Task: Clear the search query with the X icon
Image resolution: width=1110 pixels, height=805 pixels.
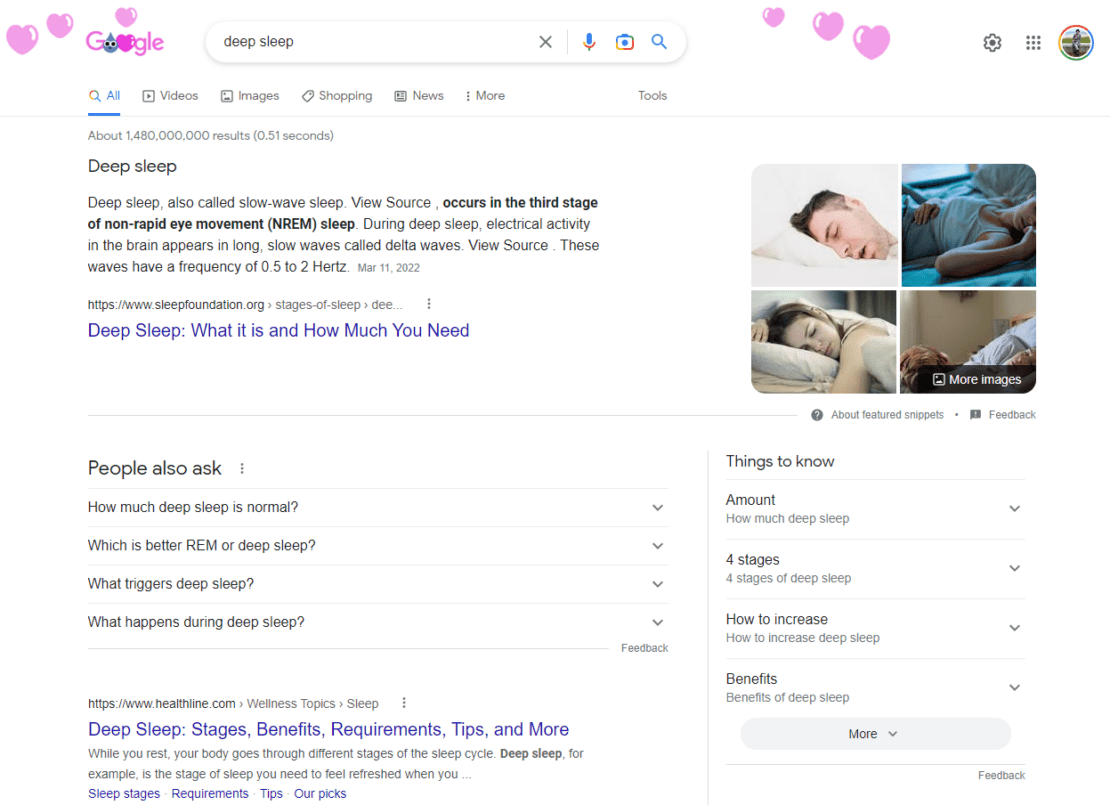Action: (545, 42)
